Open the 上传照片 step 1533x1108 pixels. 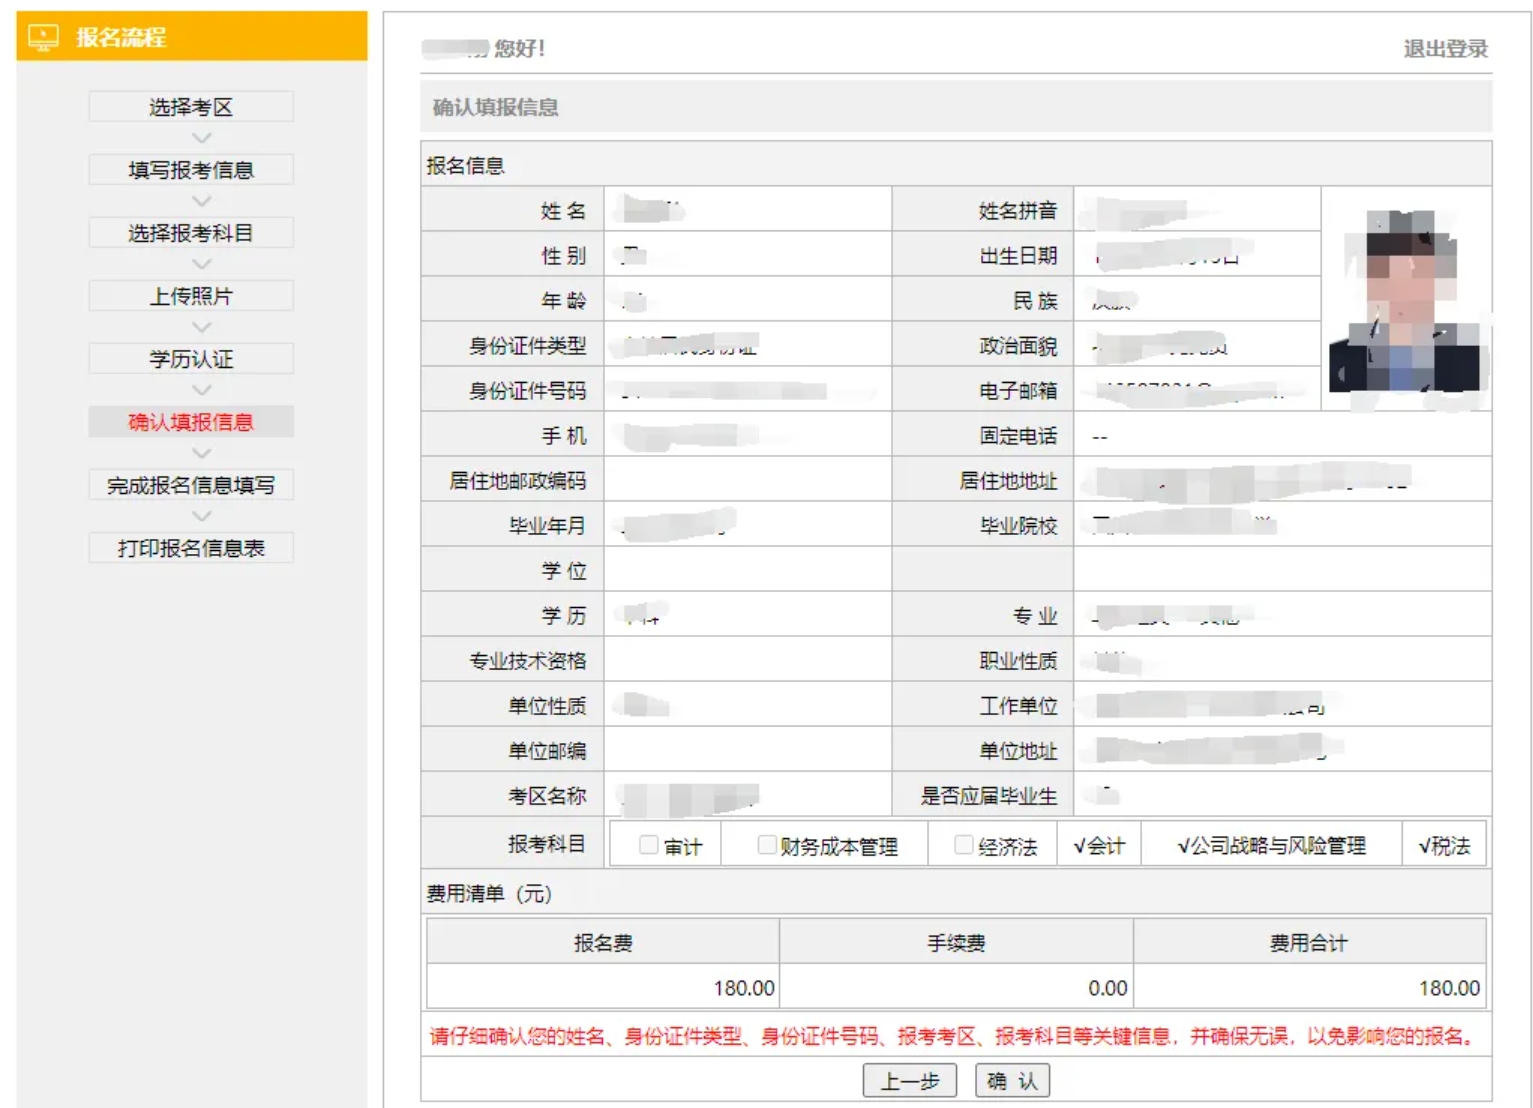tap(191, 296)
